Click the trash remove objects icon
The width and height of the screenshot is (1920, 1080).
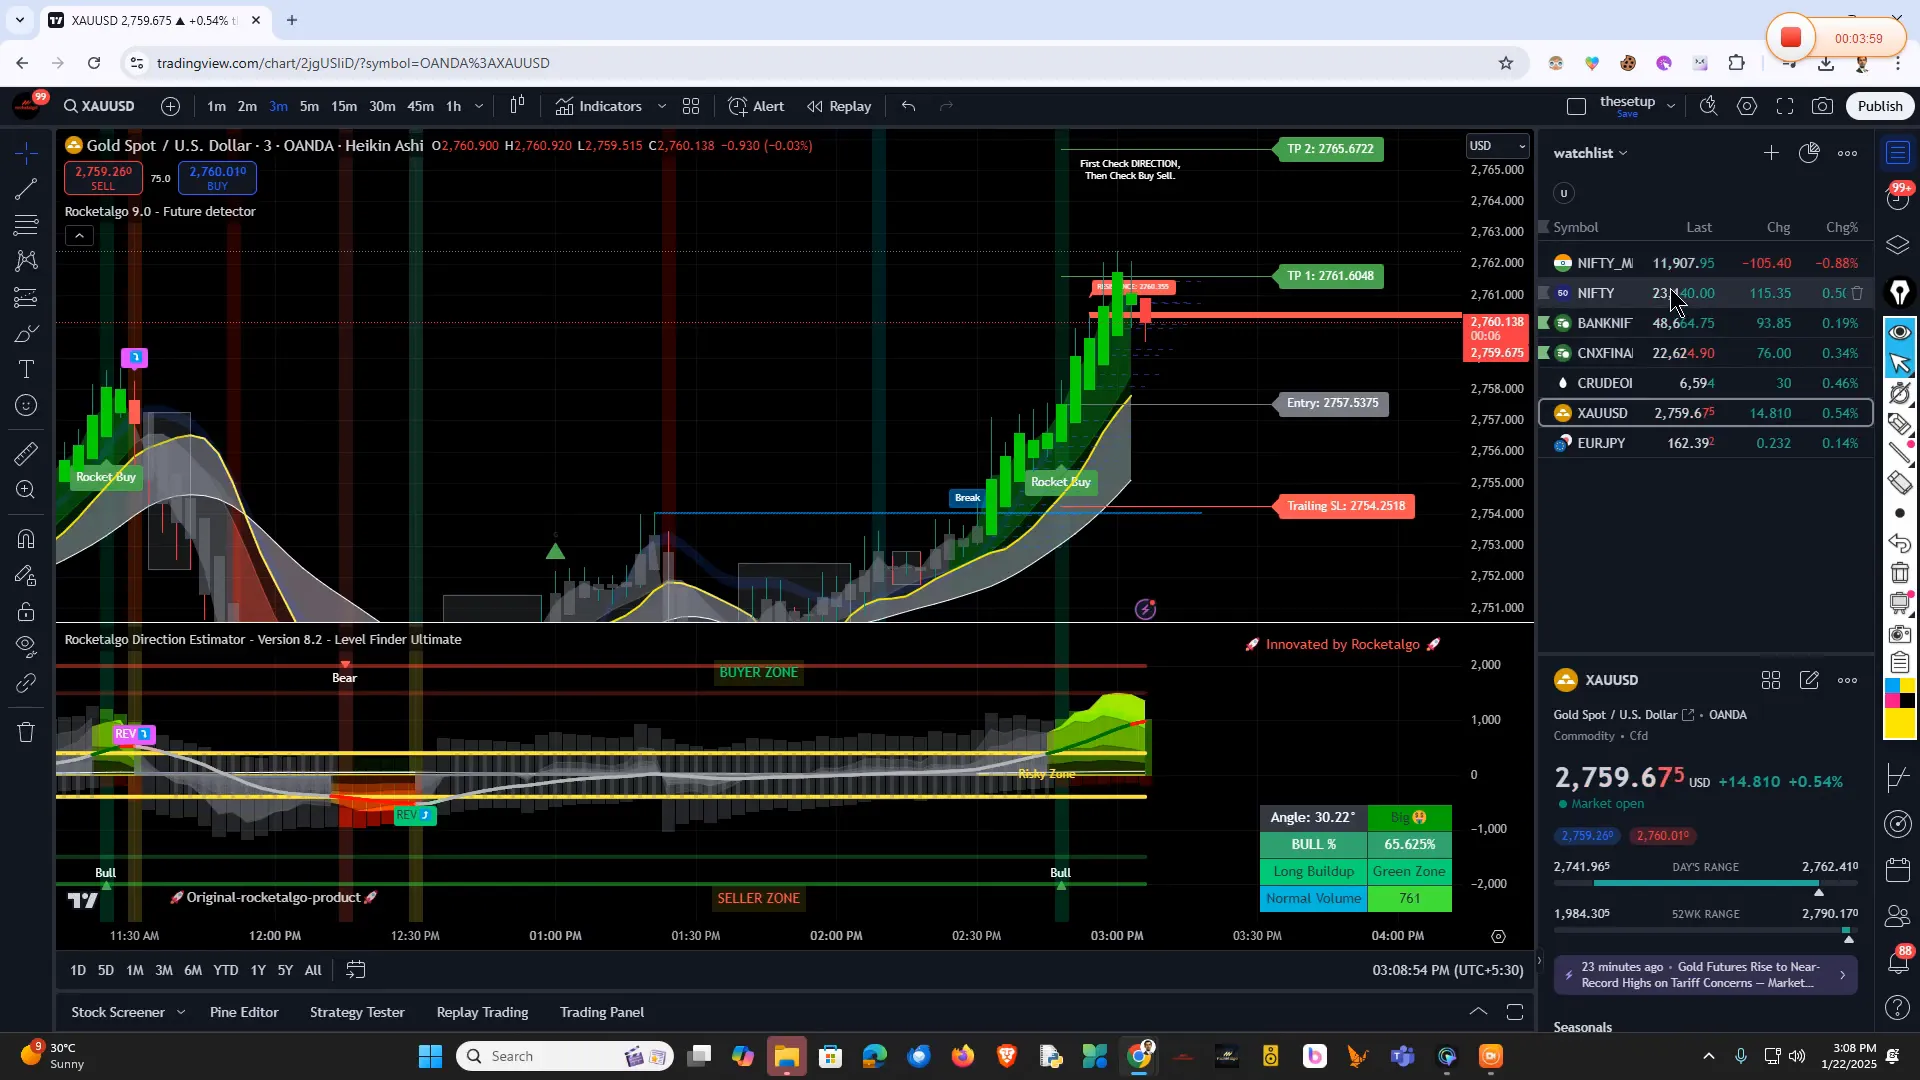(x=27, y=733)
